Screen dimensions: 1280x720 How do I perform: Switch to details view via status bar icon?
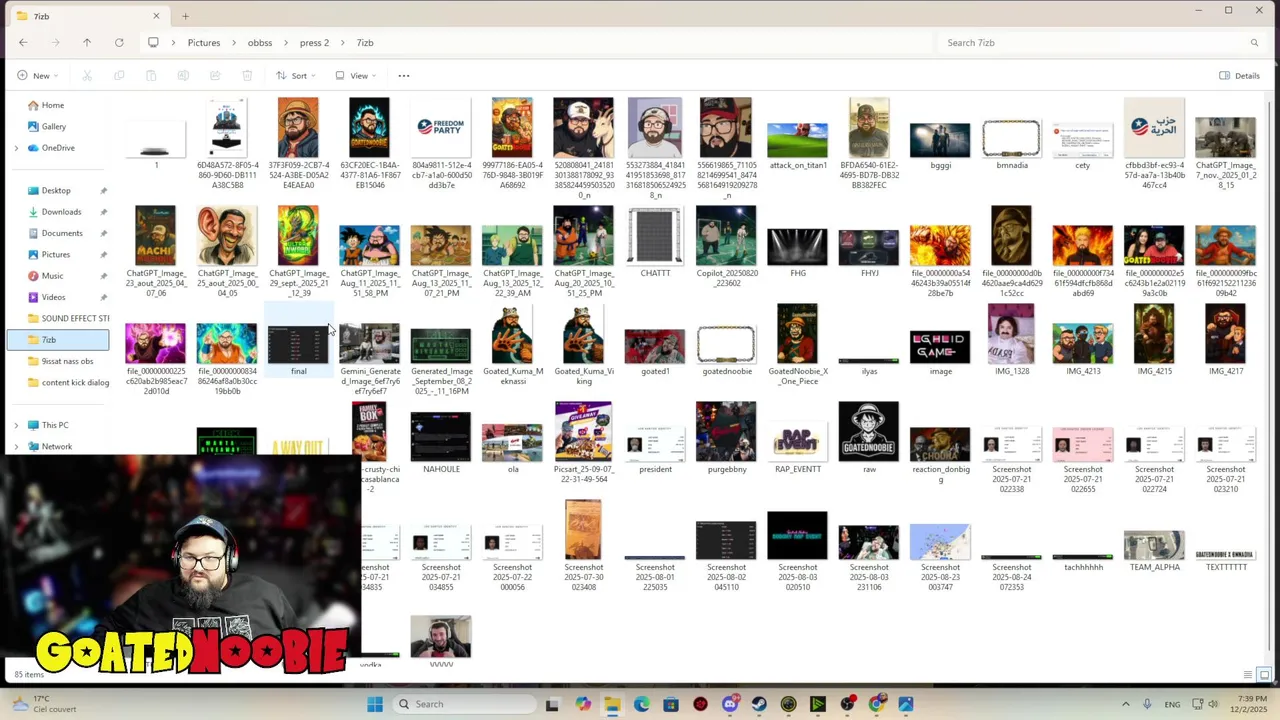coord(1248,675)
